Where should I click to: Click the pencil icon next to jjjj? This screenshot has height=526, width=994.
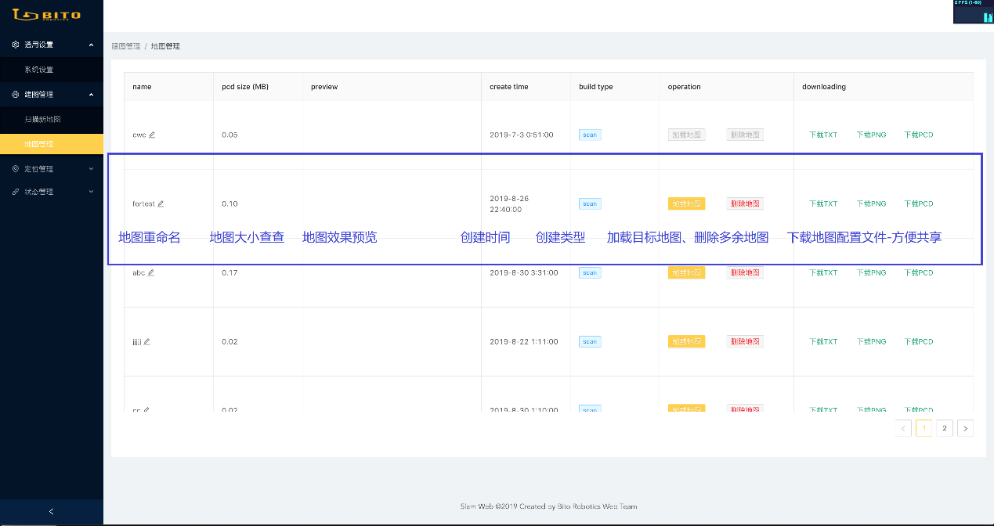tap(147, 341)
